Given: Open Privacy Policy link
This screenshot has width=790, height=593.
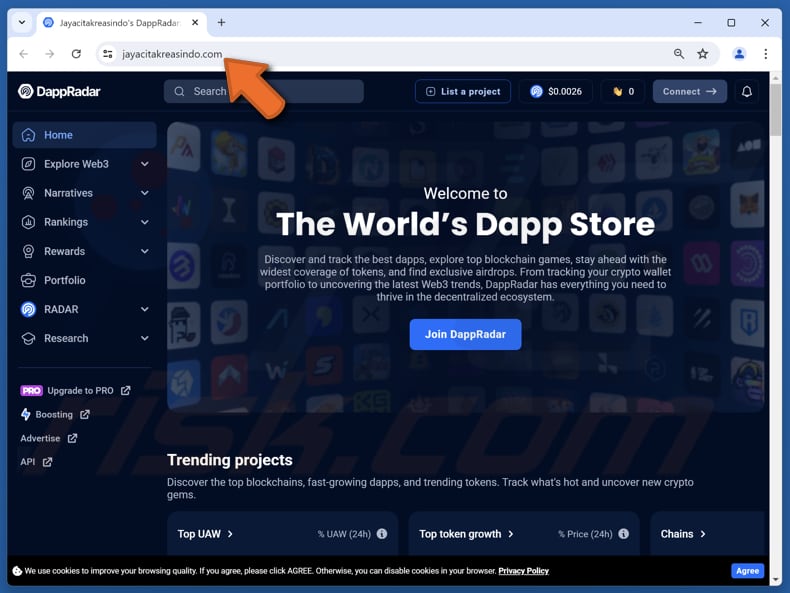Looking at the screenshot, I should pos(523,571).
